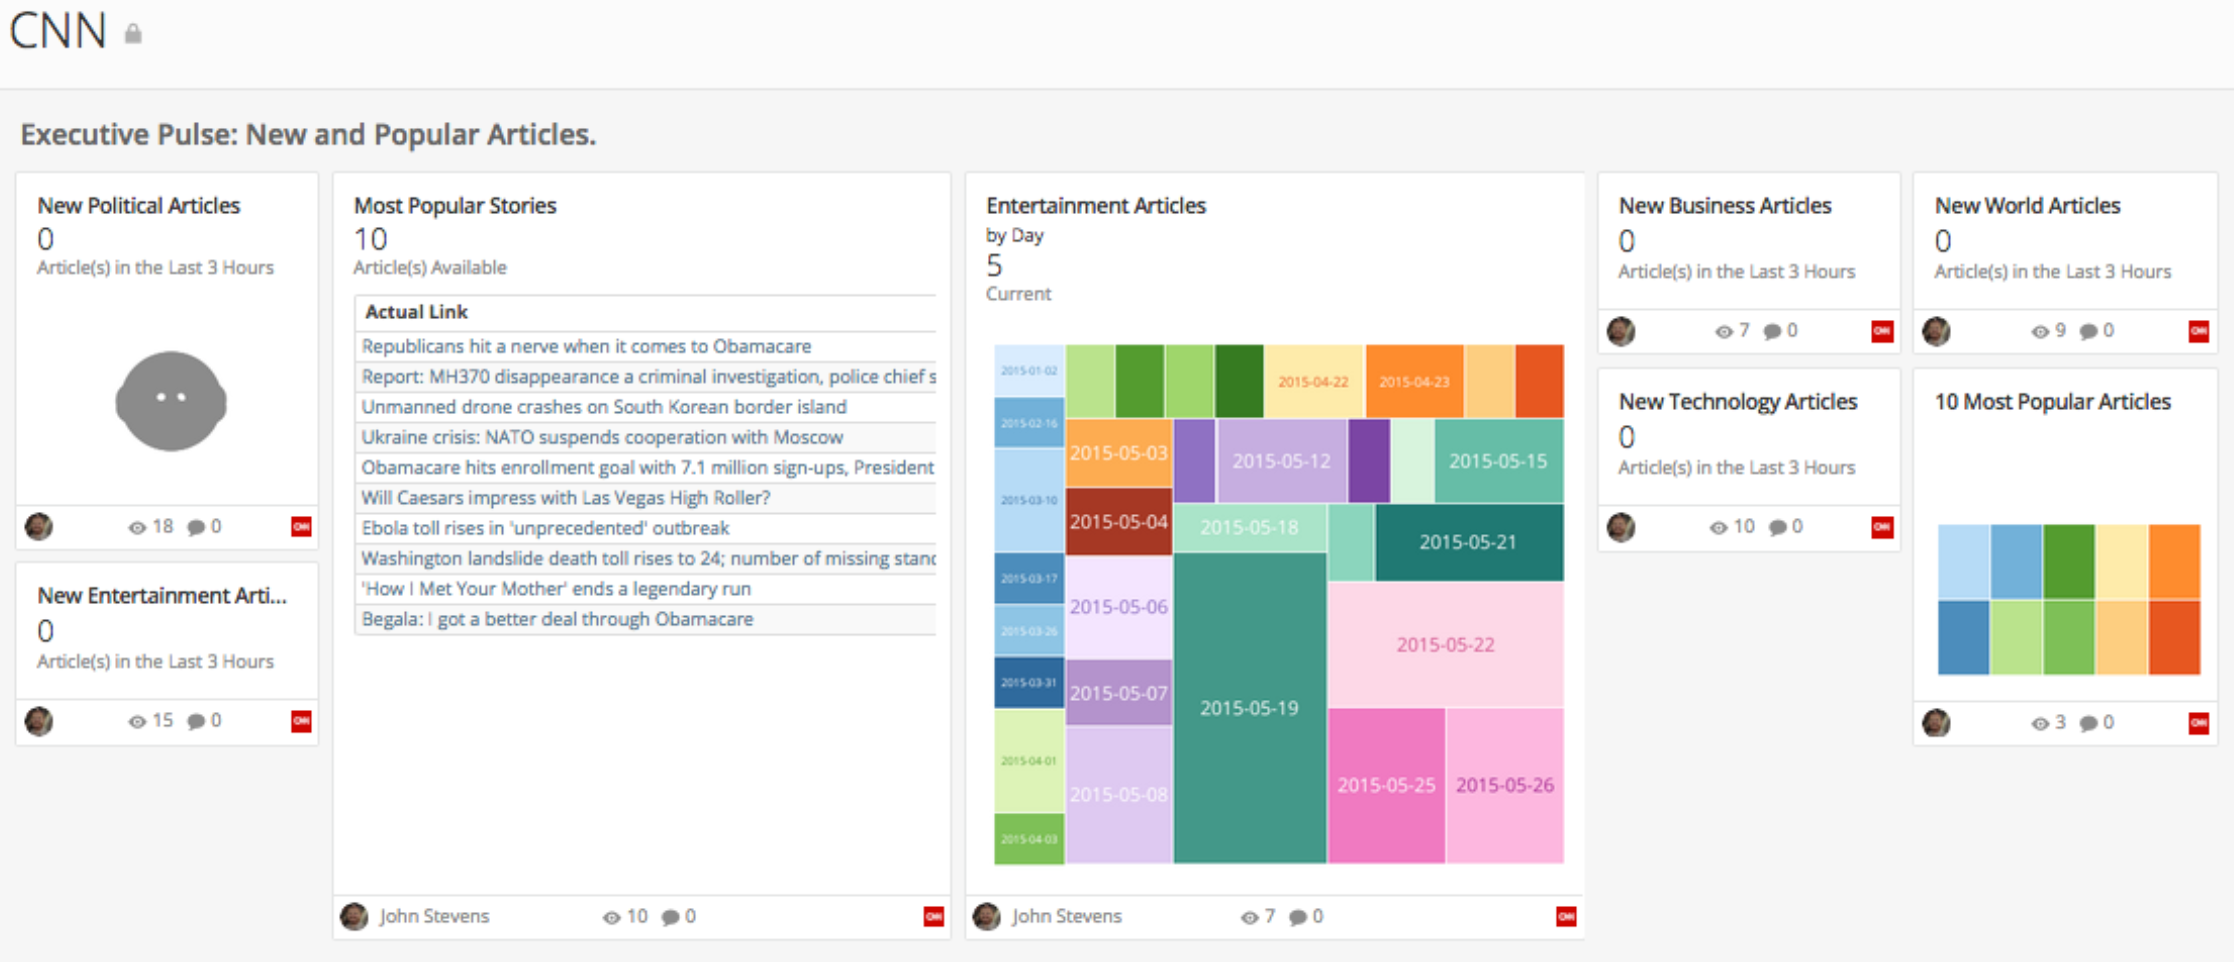Click the eye icon on New Technology Articles card
This screenshot has height=962, width=2234.
click(1719, 527)
